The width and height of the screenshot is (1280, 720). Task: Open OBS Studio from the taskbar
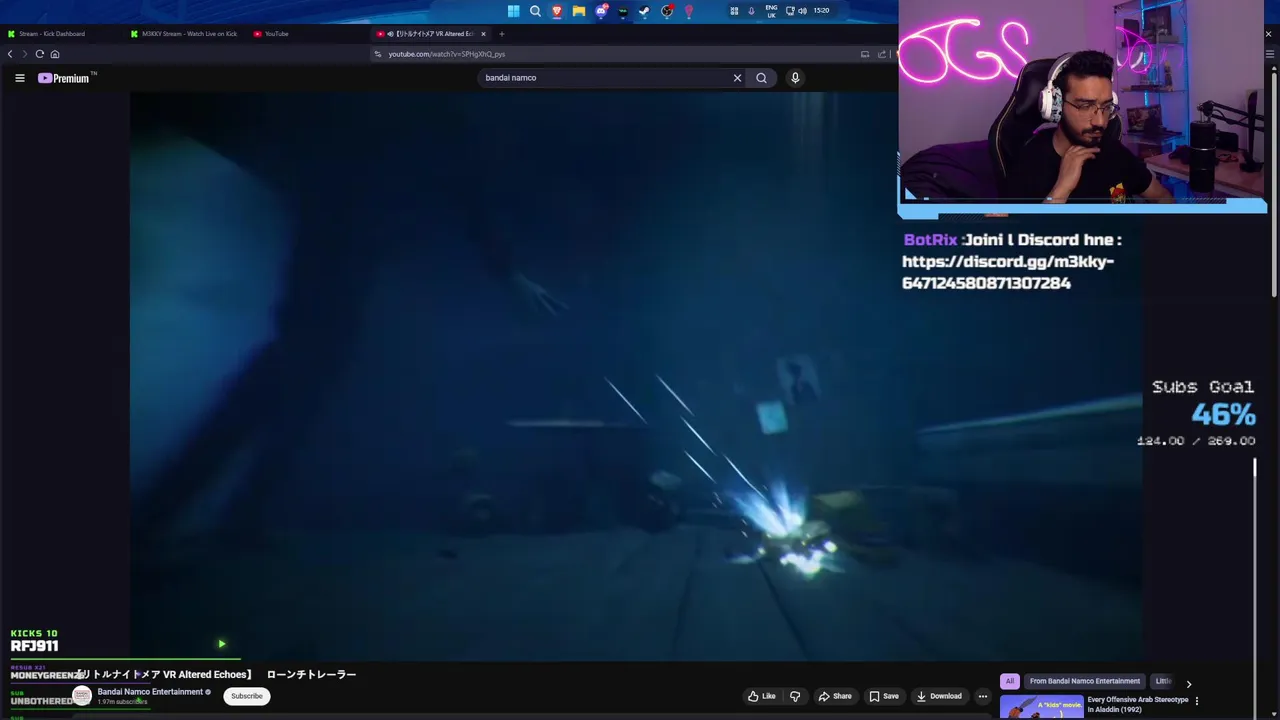click(x=667, y=11)
